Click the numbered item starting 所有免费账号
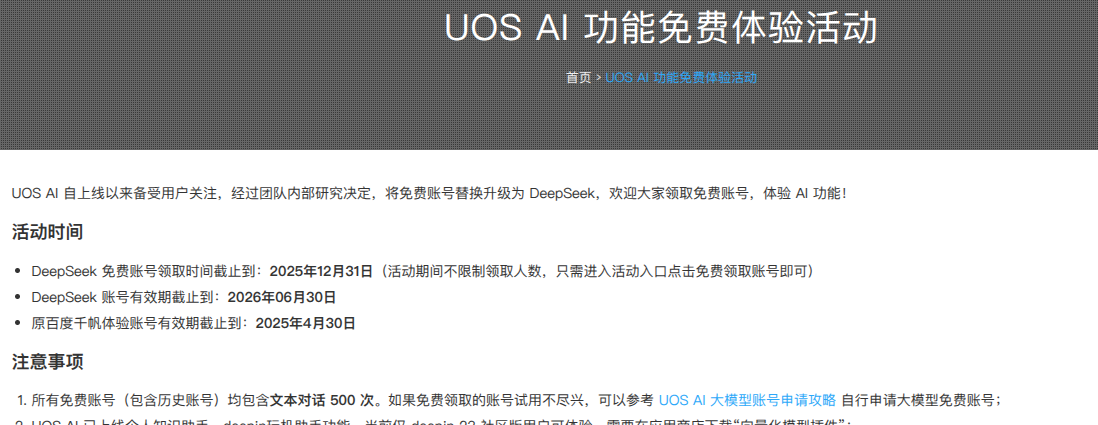 tap(516, 400)
